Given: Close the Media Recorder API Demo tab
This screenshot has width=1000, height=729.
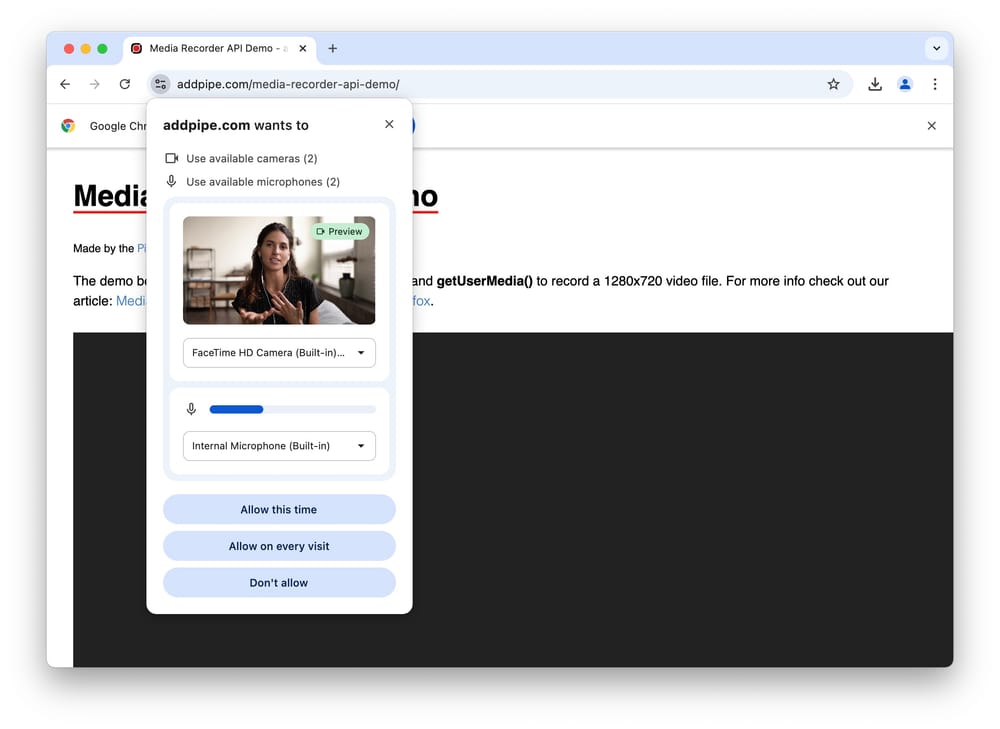Looking at the screenshot, I should (303, 48).
